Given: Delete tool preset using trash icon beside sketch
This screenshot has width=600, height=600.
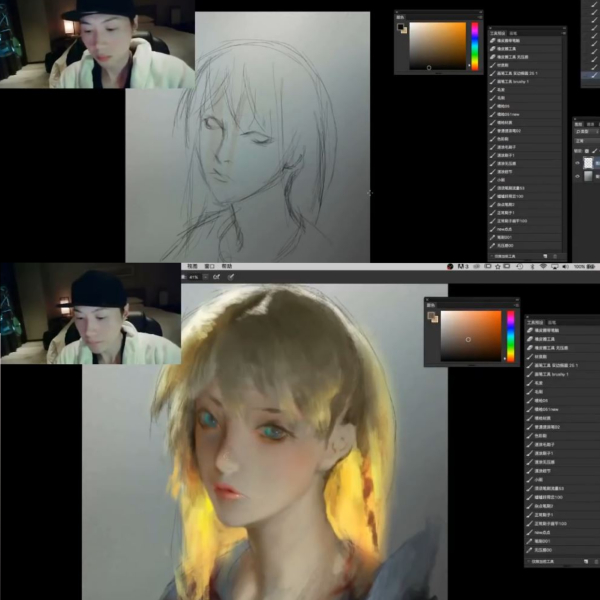Looking at the screenshot, I should (x=555, y=256).
